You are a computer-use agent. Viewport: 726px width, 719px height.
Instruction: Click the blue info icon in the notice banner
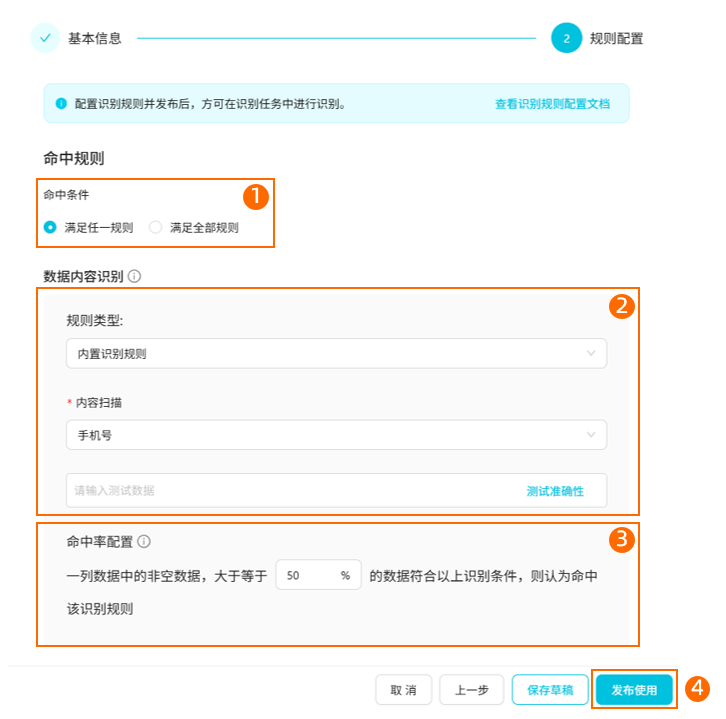(61, 103)
